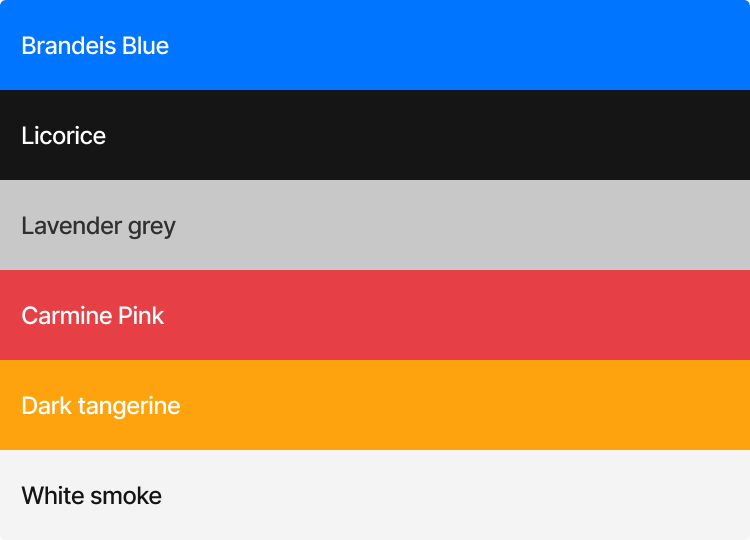This screenshot has width=750, height=540.
Task: Click the "Lavender grey" text label
Action: (99, 227)
